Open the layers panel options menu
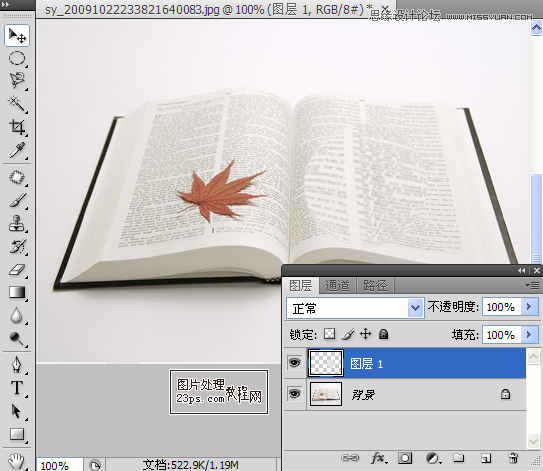Viewport: 543px width, 471px height. pyautogui.click(x=533, y=285)
